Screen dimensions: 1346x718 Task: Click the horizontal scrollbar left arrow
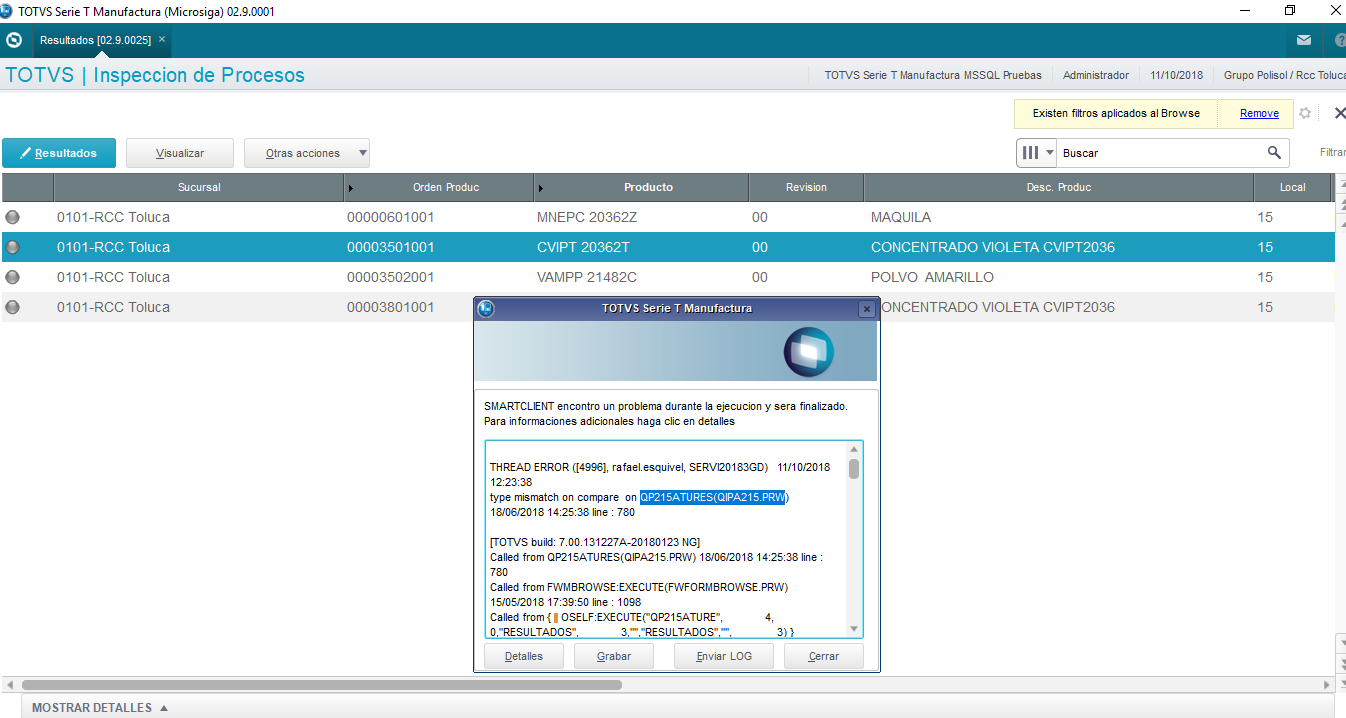9,685
